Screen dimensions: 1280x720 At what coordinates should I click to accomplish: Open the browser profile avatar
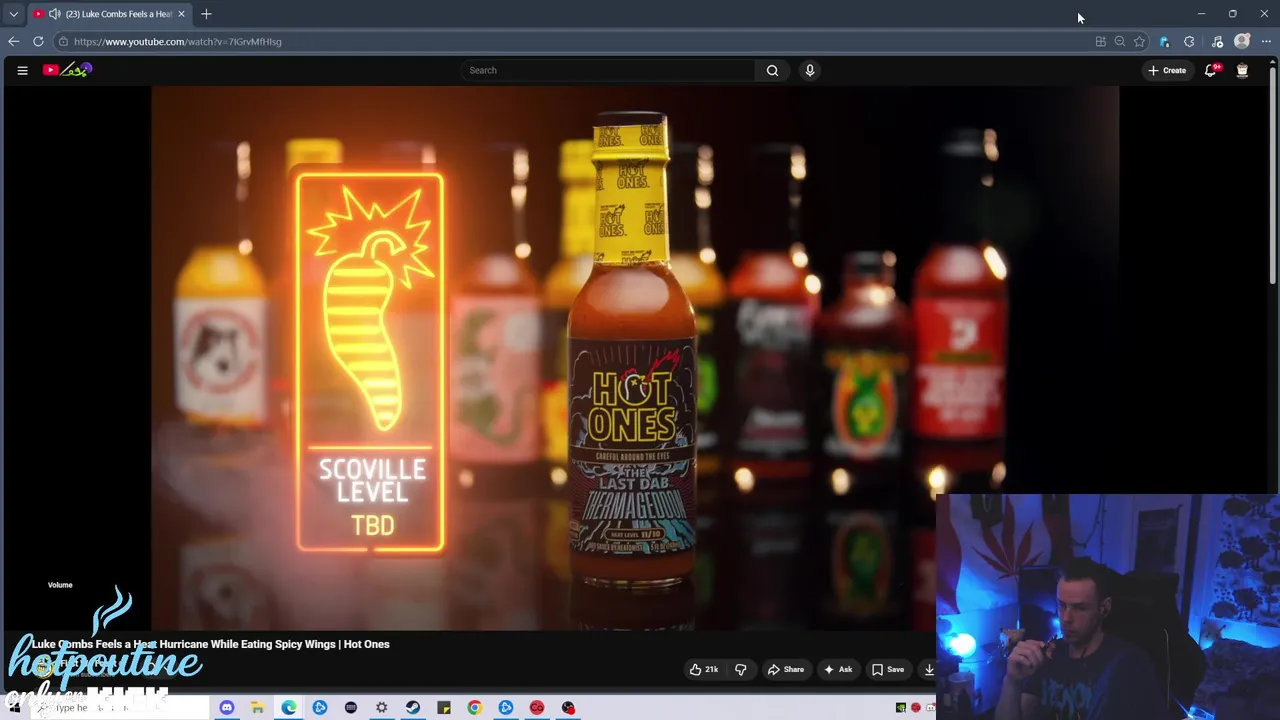click(1242, 42)
